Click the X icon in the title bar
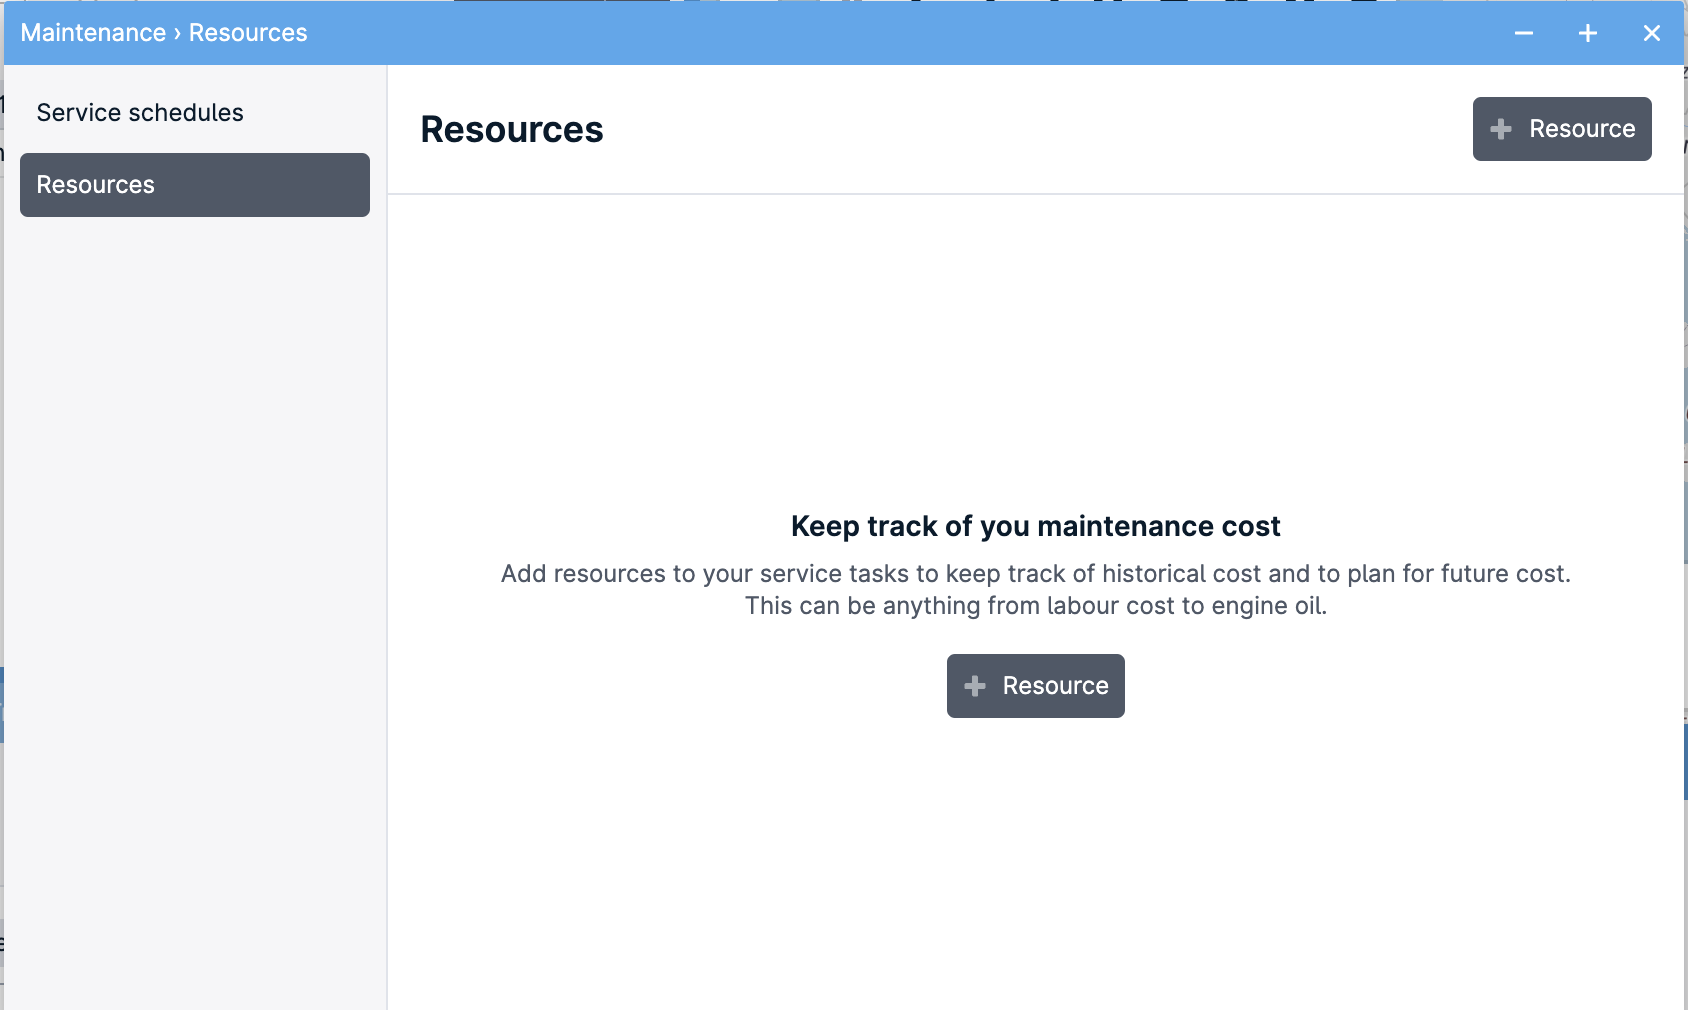The width and height of the screenshot is (1688, 1010). pos(1650,33)
